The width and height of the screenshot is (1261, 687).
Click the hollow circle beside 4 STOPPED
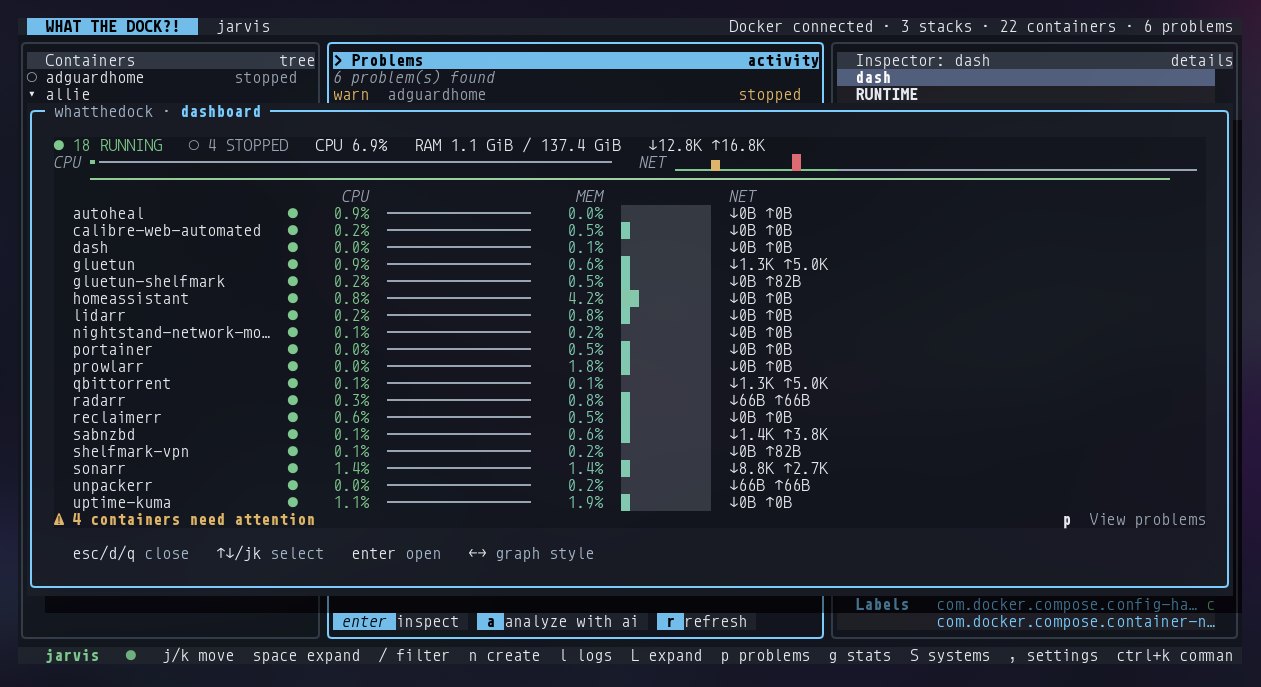[x=194, y=146]
